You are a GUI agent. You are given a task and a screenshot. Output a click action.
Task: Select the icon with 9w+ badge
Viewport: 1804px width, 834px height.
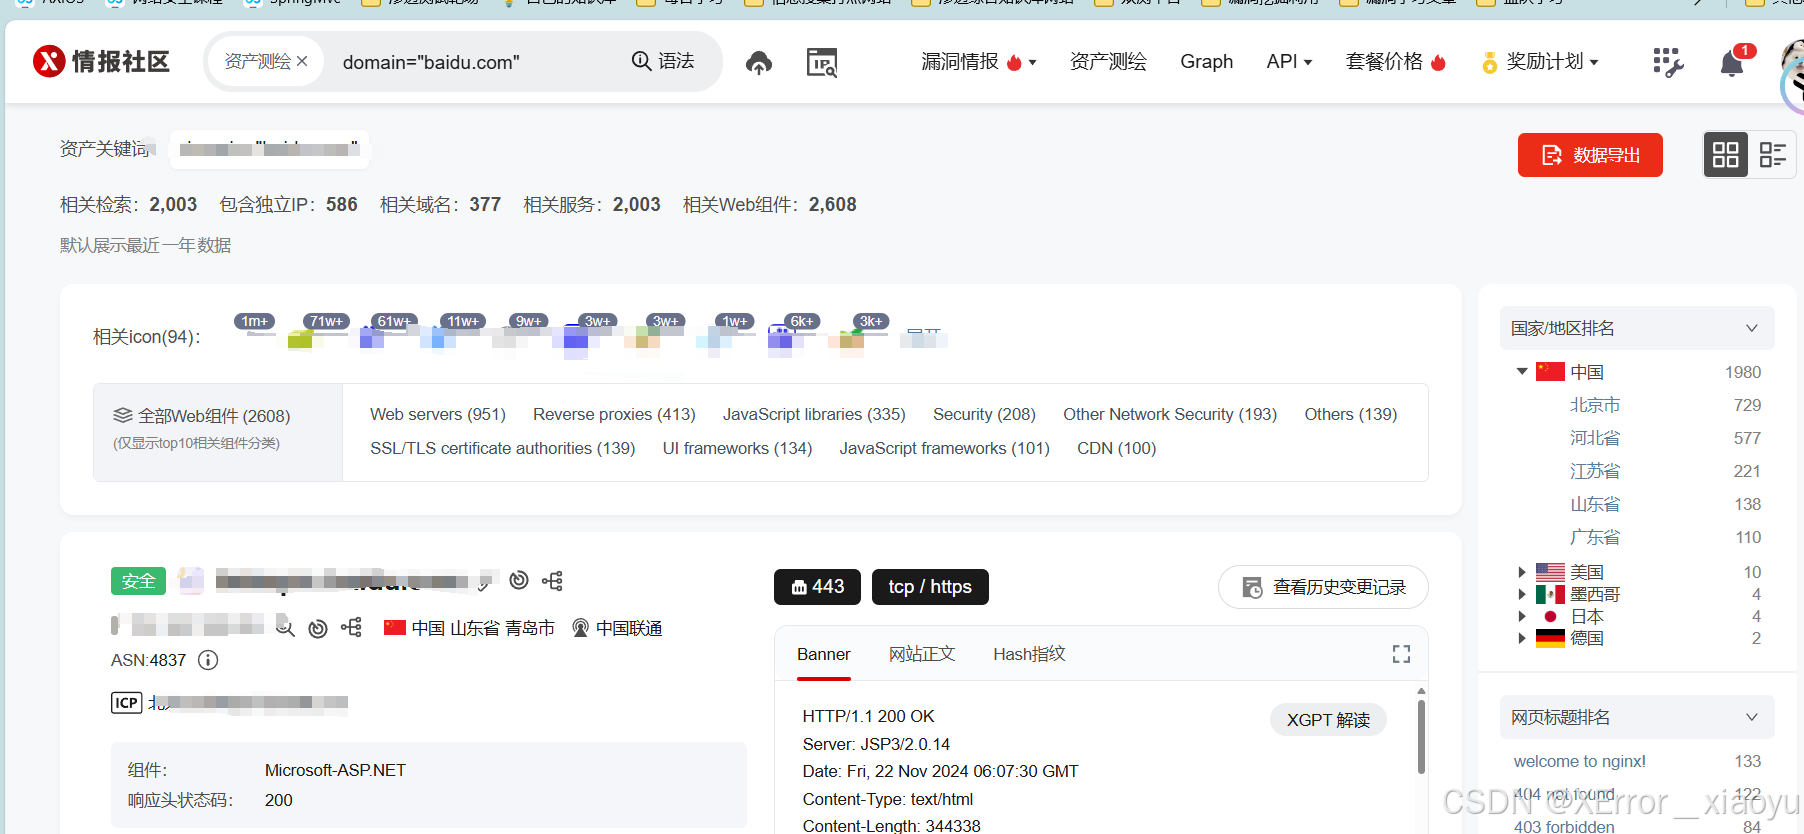tap(522, 333)
